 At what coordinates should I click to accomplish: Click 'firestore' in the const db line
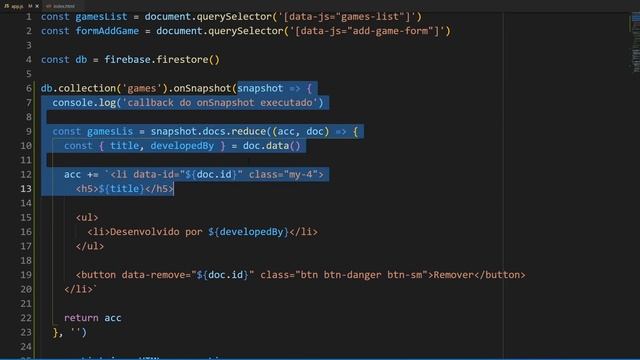pyautogui.click(x=182, y=60)
